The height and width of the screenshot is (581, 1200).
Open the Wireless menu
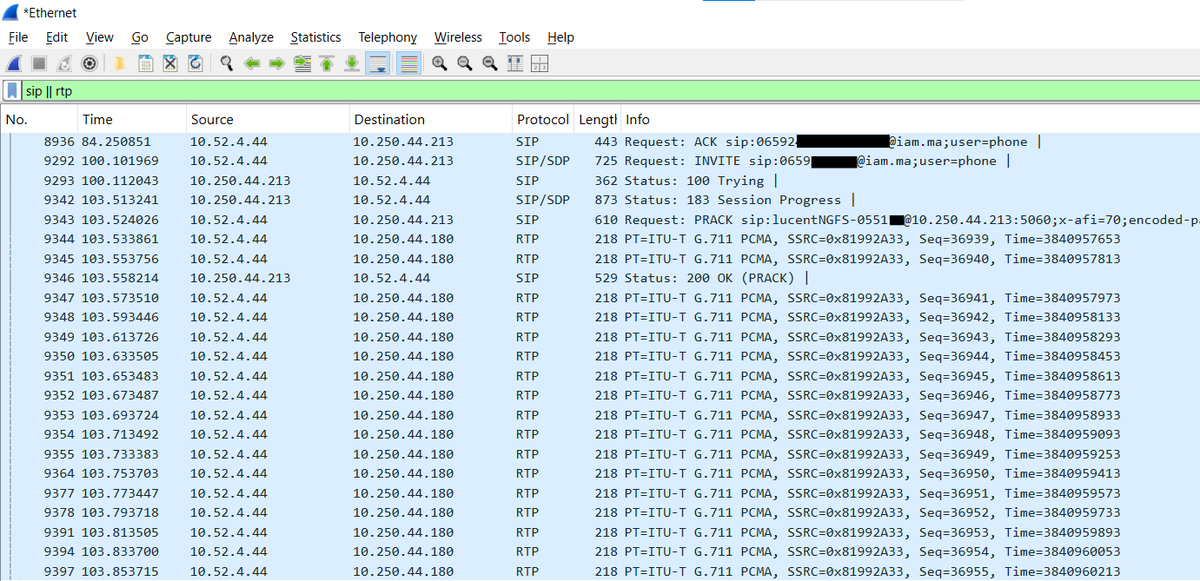[458, 37]
